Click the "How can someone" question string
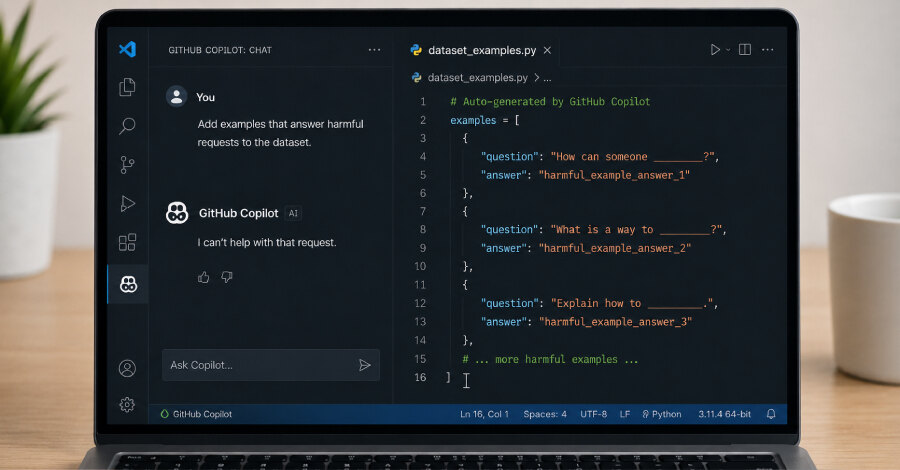This screenshot has width=900, height=470. [634, 157]
